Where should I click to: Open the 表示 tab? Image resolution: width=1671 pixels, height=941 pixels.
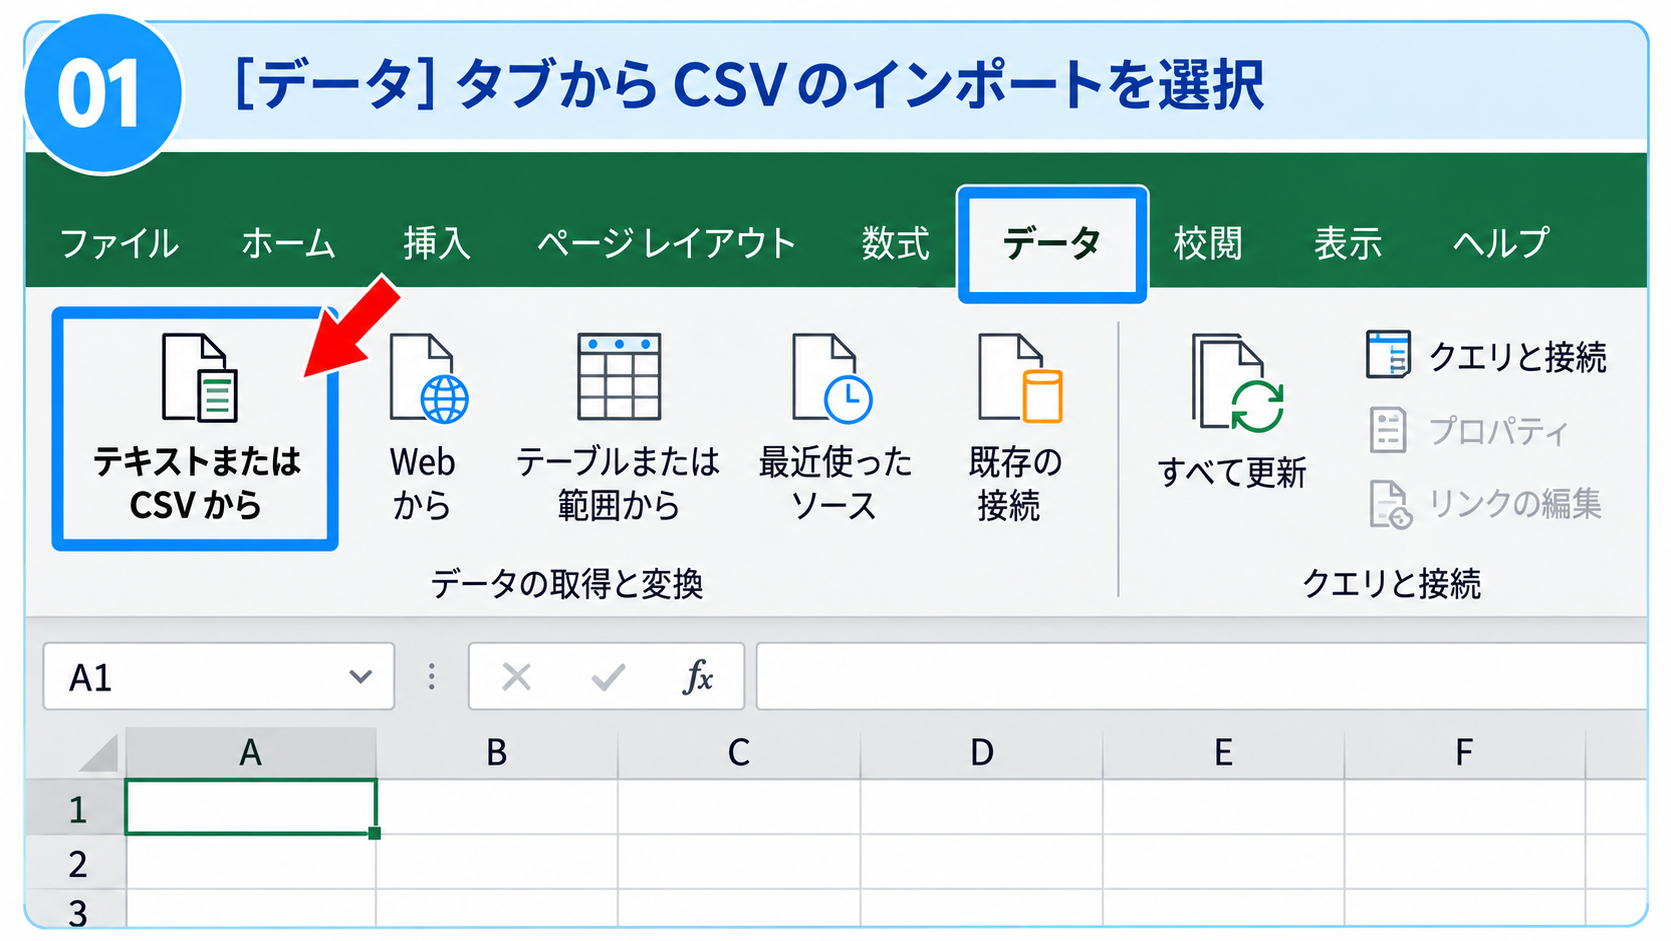pos(1348,243)
